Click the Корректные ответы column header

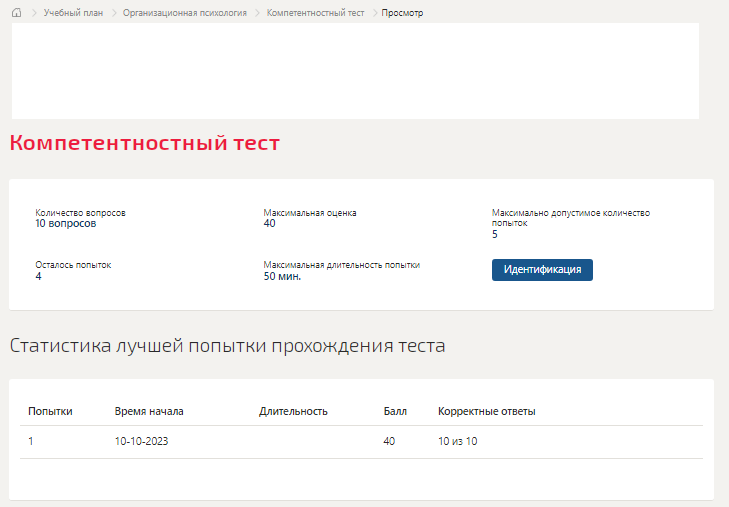487,411
